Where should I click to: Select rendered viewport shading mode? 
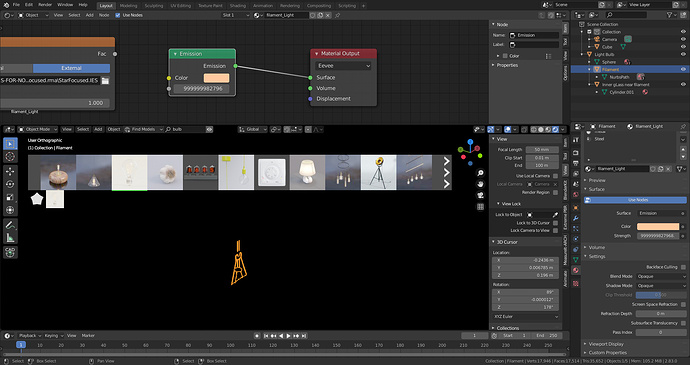[555, 129]
